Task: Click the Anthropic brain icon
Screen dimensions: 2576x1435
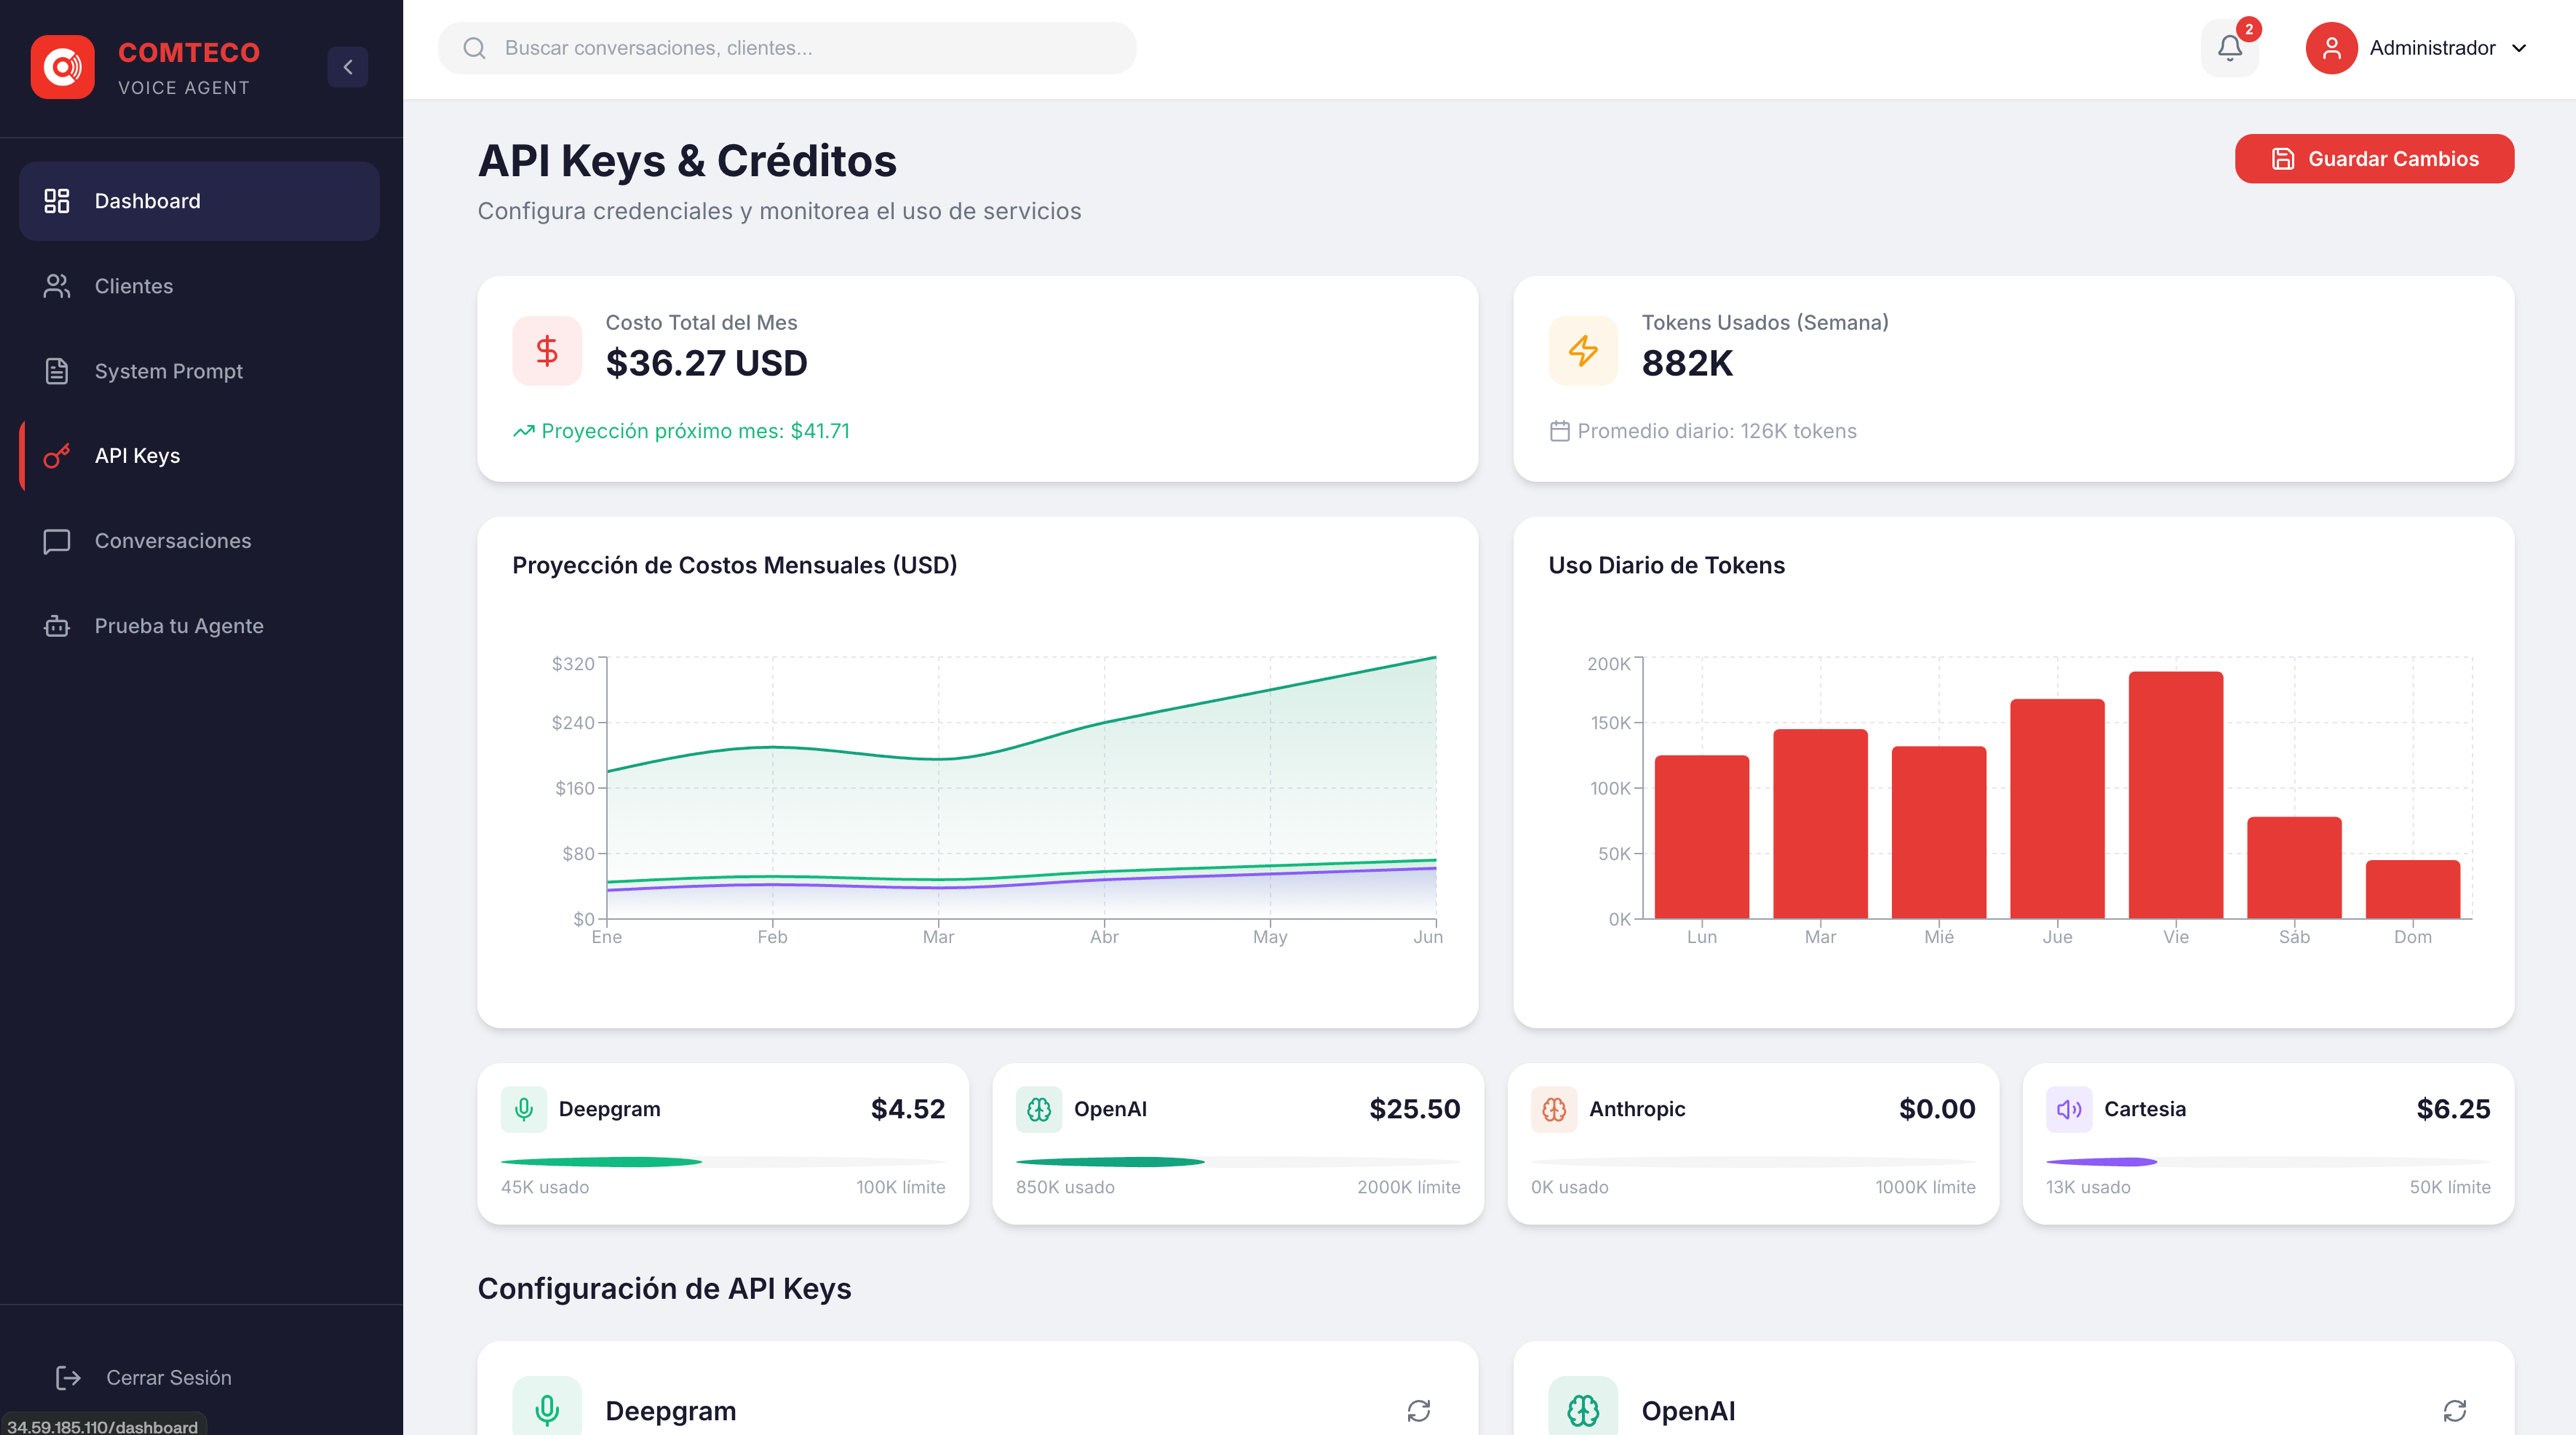Action: (x=1554, y=1109)
